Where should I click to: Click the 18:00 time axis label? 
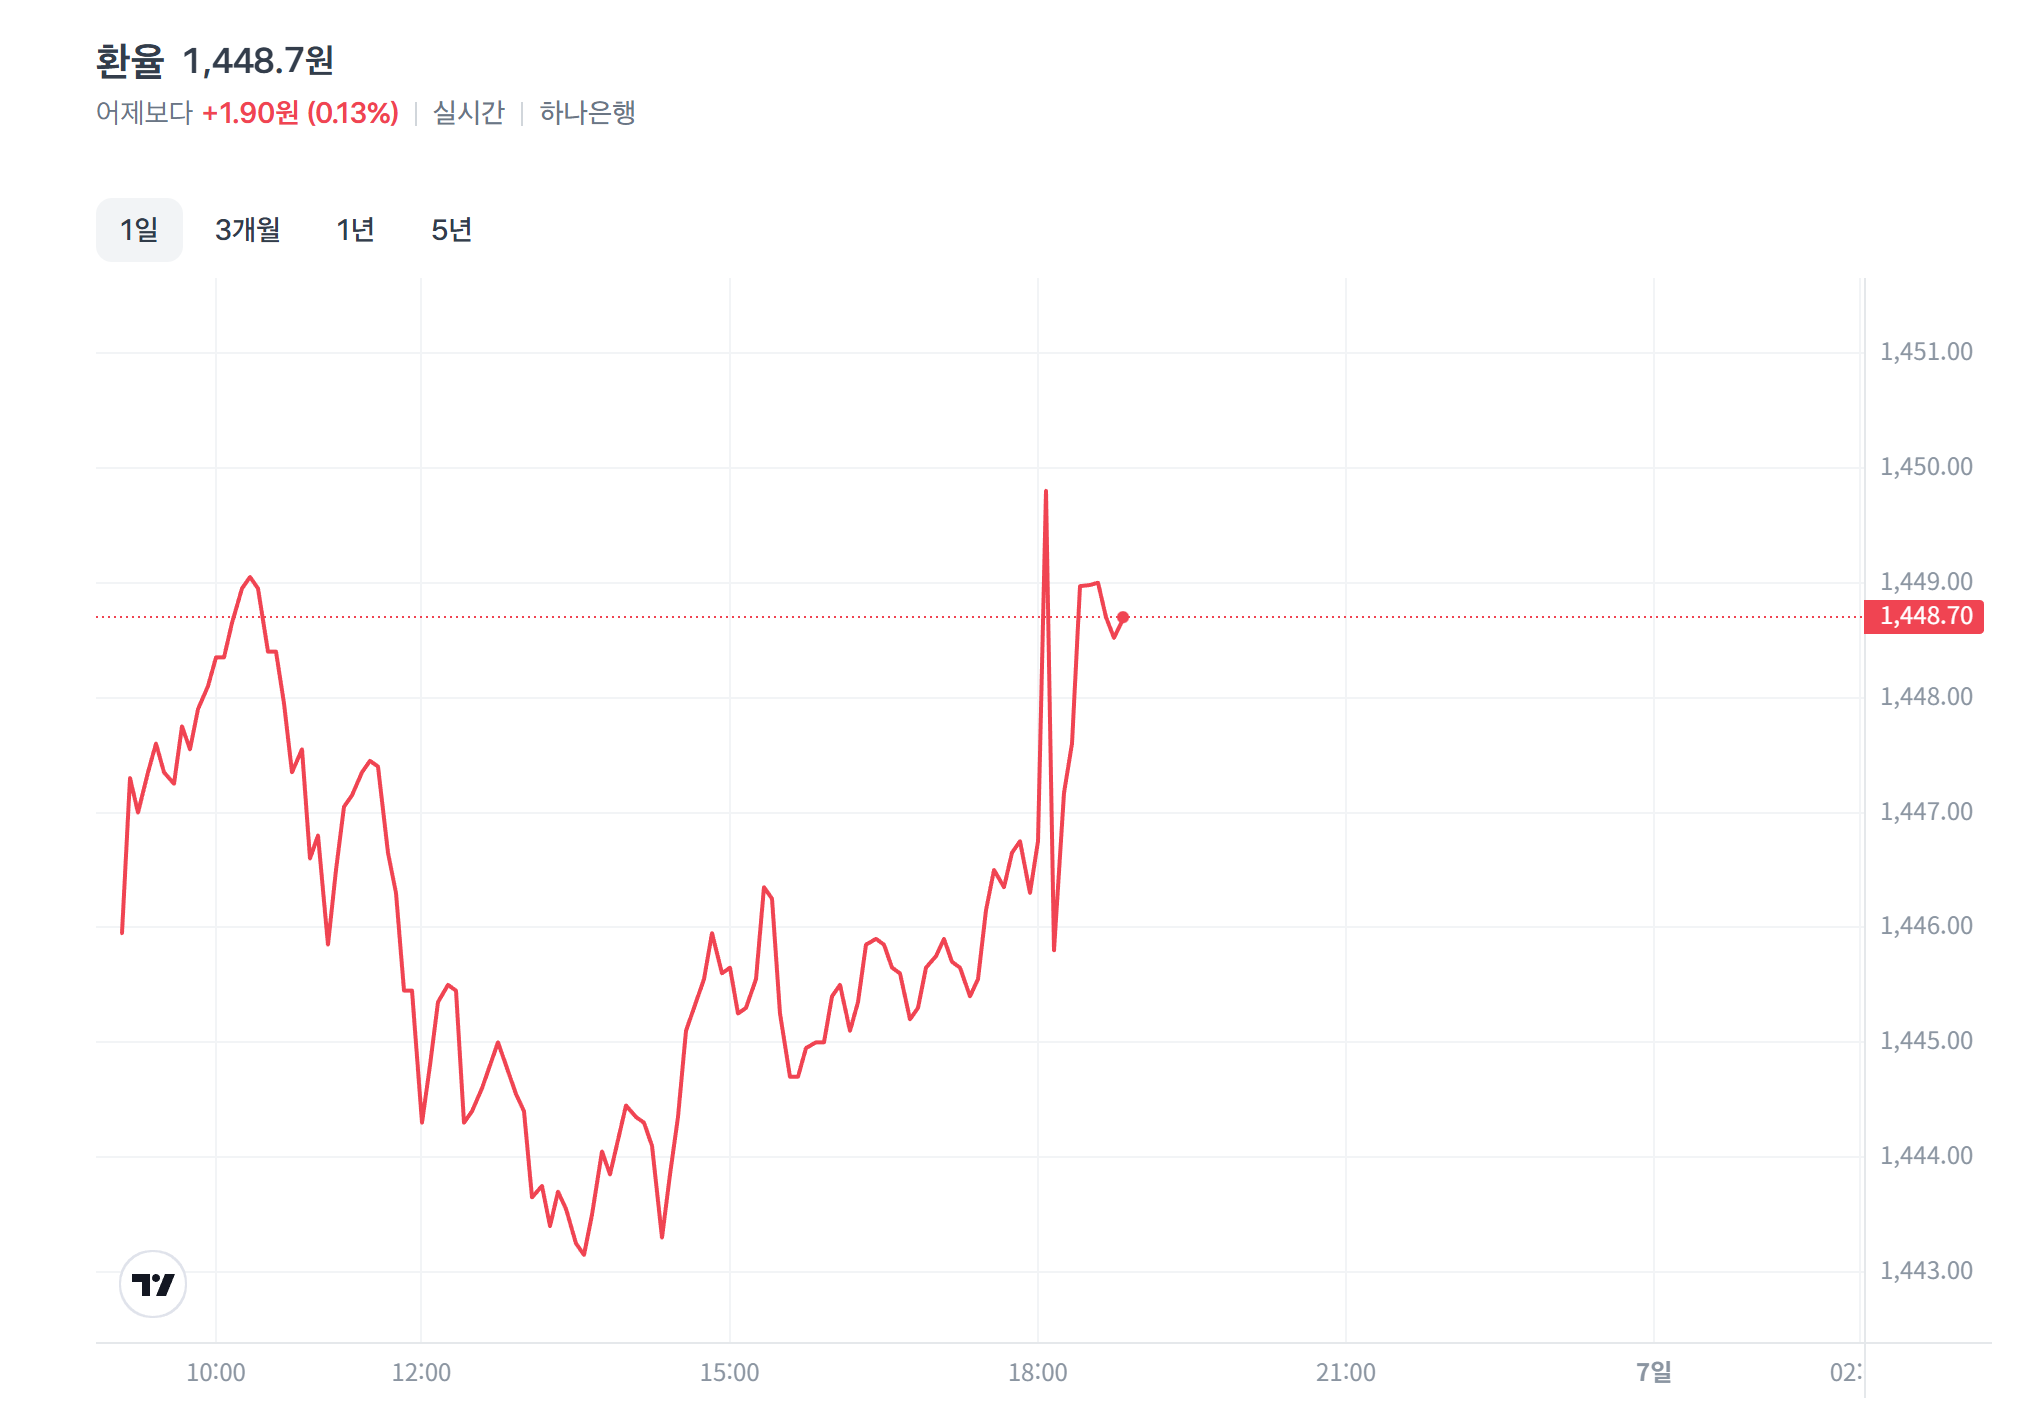1037,1373
